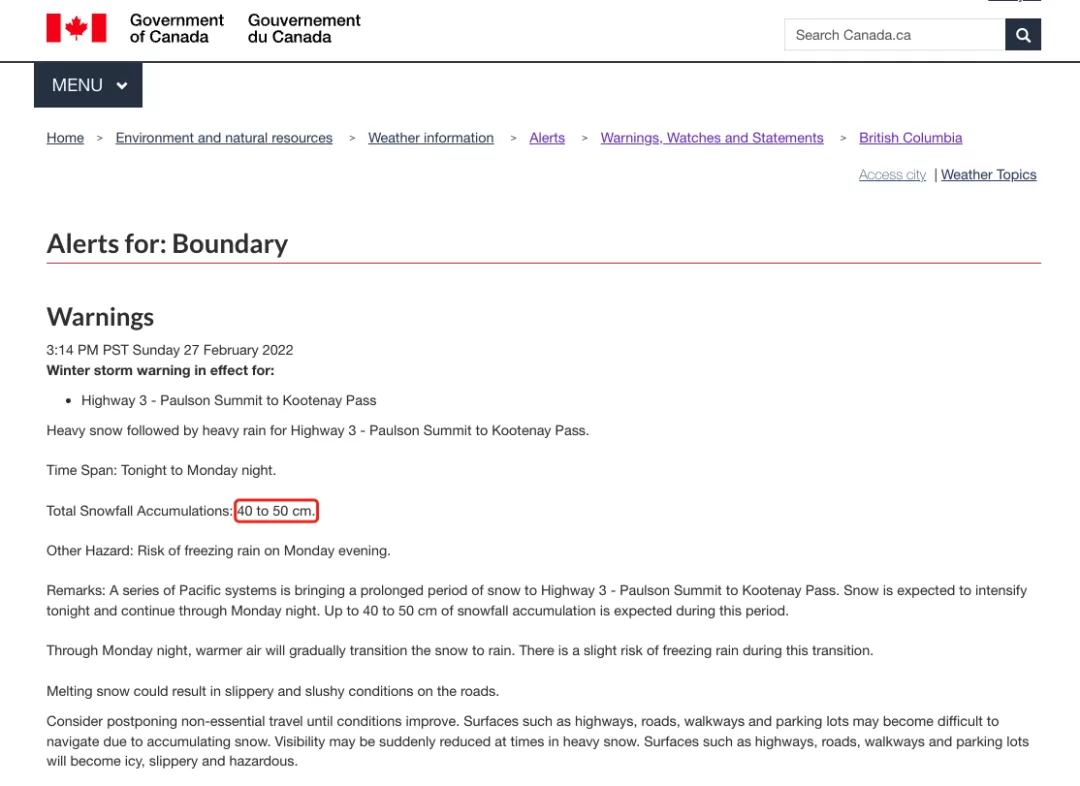The width and height of the screenshot is (1080, 786).
Task: Open the Weather information breadcrumb
Action: [430, 138]
